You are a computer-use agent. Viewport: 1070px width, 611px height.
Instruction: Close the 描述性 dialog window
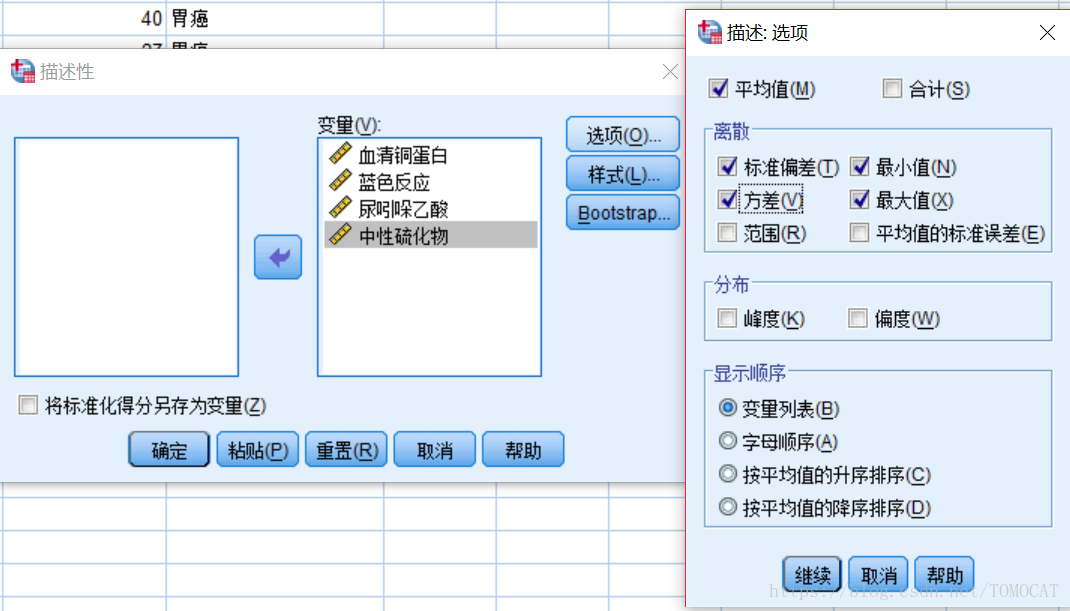pos(670,71)
